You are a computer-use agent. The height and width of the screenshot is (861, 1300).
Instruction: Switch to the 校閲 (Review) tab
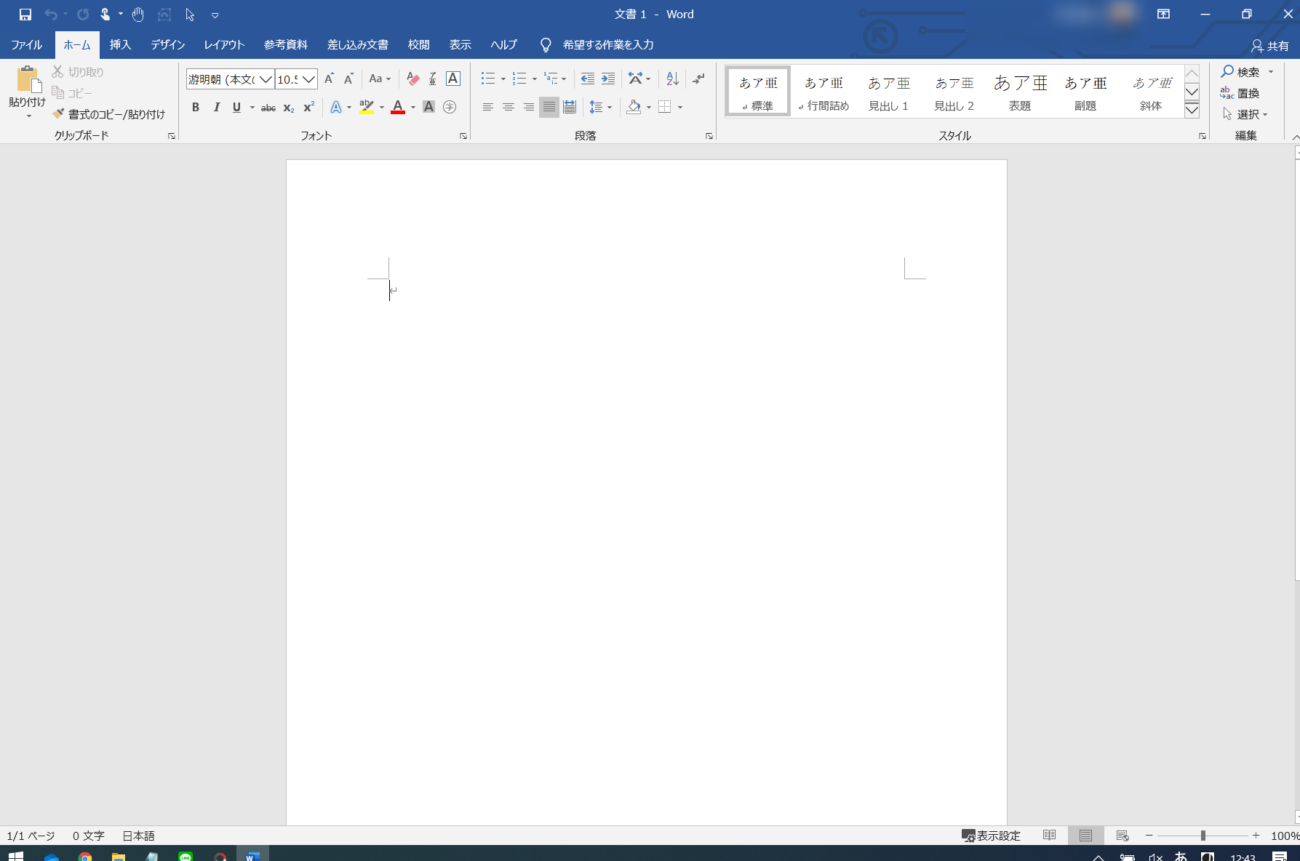[419, 45]
